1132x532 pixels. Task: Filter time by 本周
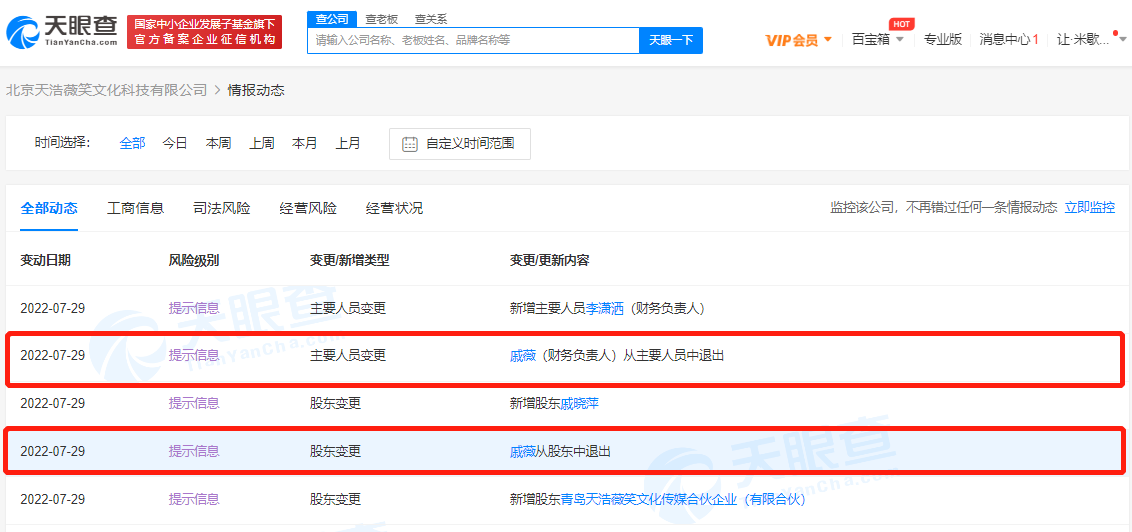(x=218, y=143)
